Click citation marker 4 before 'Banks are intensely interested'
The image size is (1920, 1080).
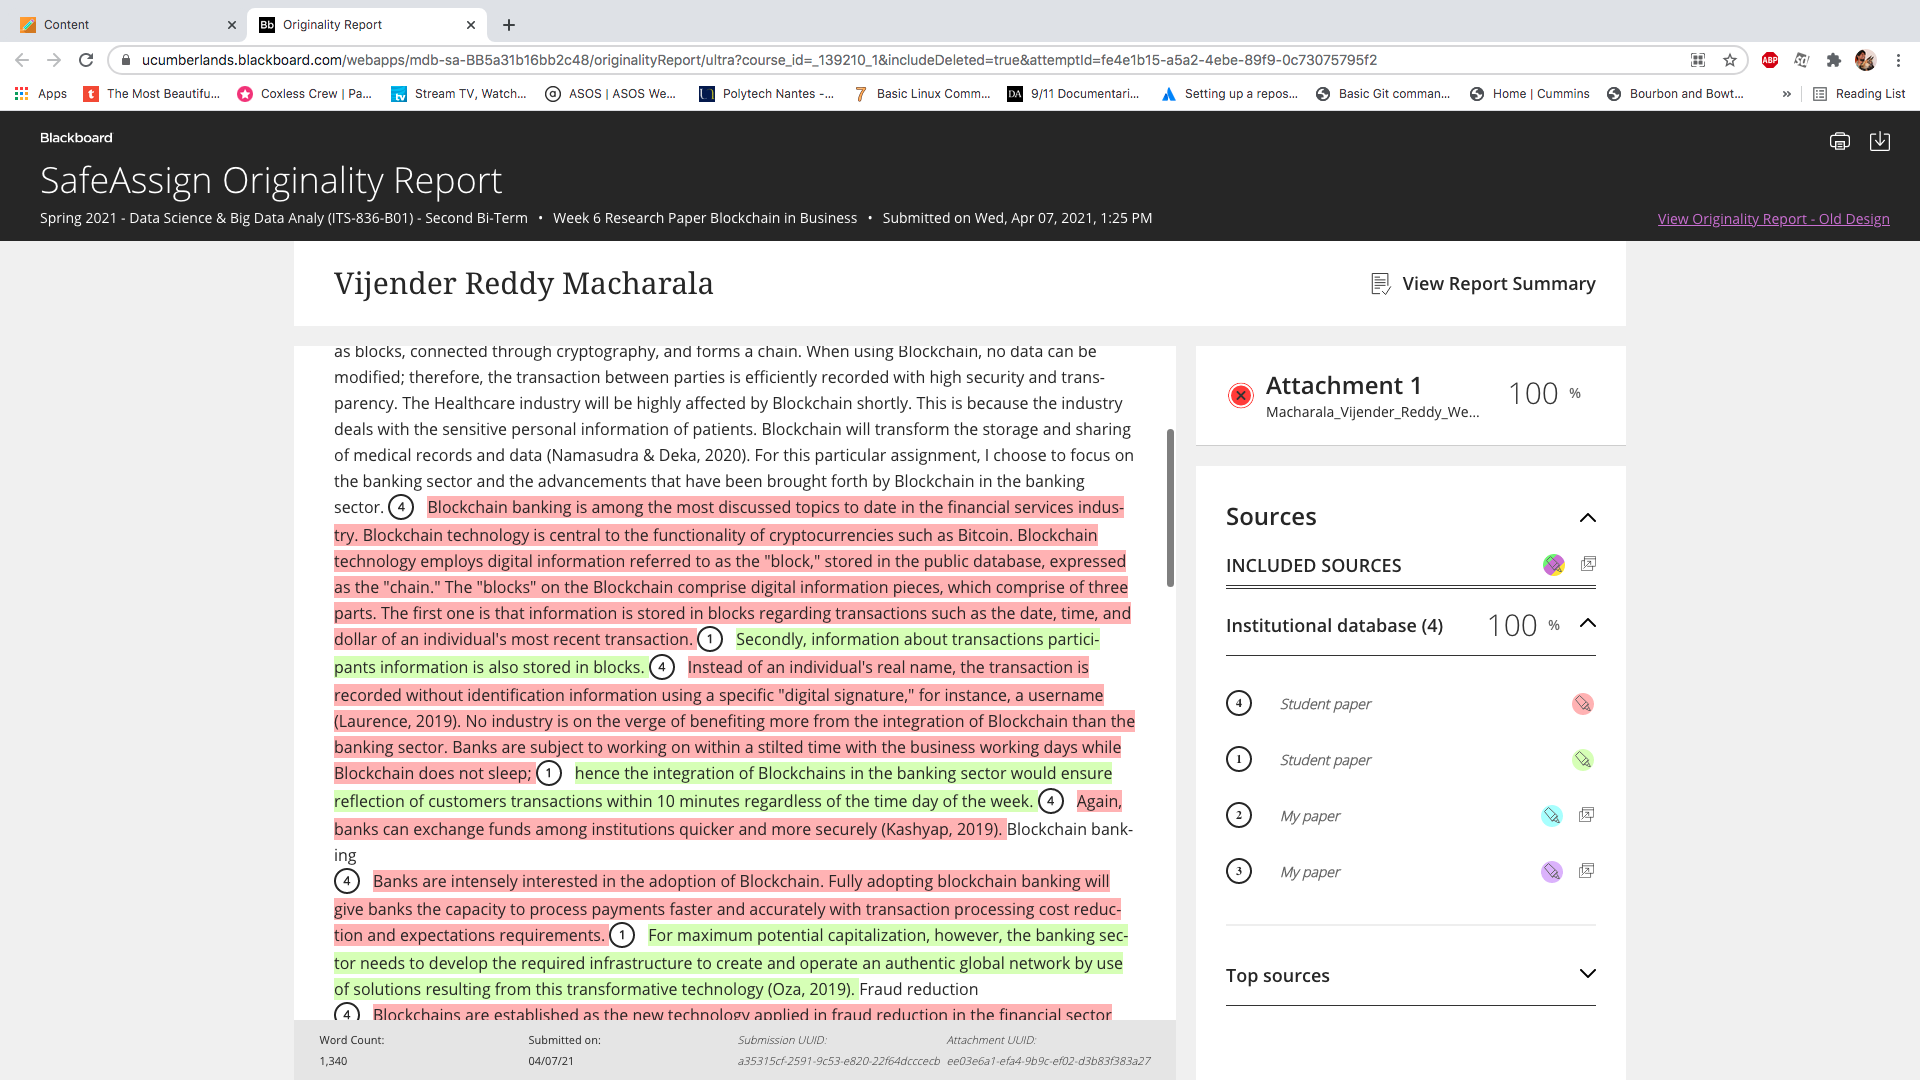(x=347, y=881)
